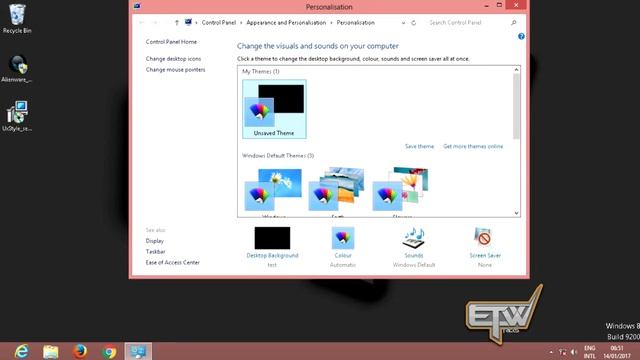Click the Back navigation arrow
Image resolution: width=640 pixels, height=360 pixels.
(142, 23)
